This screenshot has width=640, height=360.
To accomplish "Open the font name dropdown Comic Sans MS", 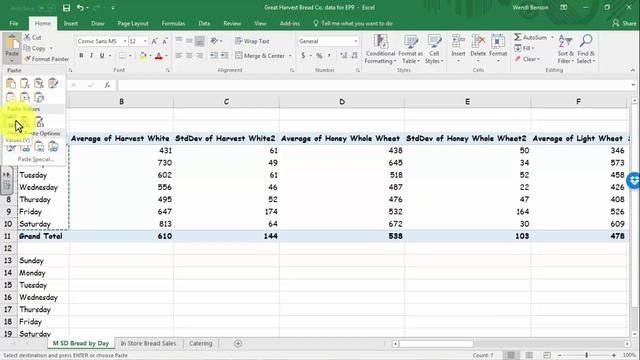I will click(125, 41).
